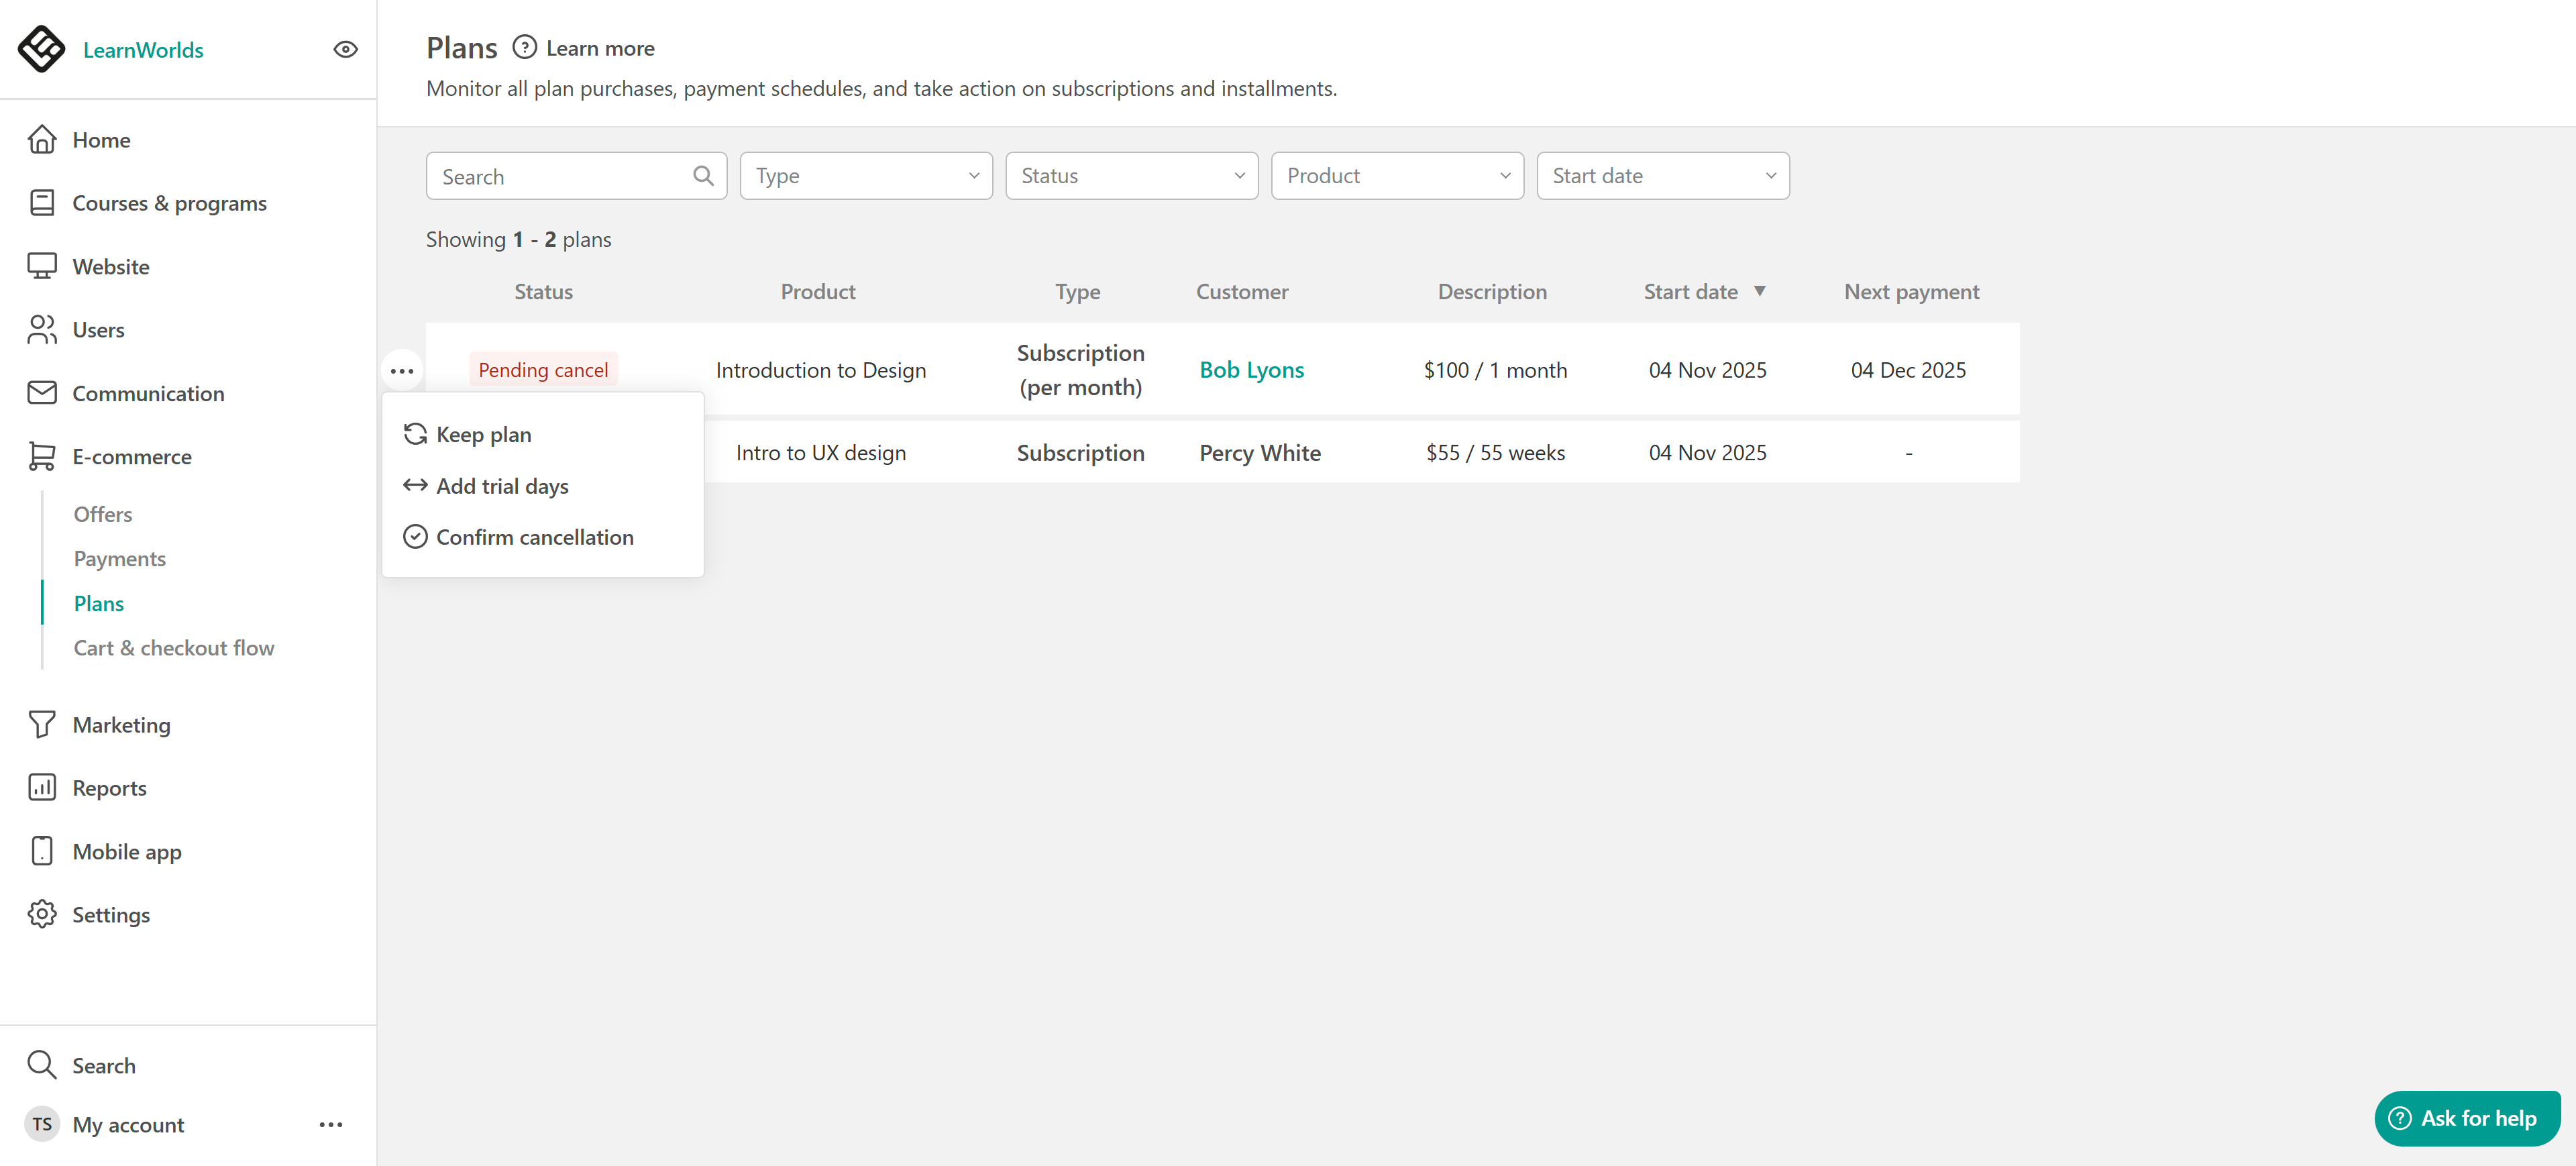Click the Mobile app phone icon

[42, 851]
